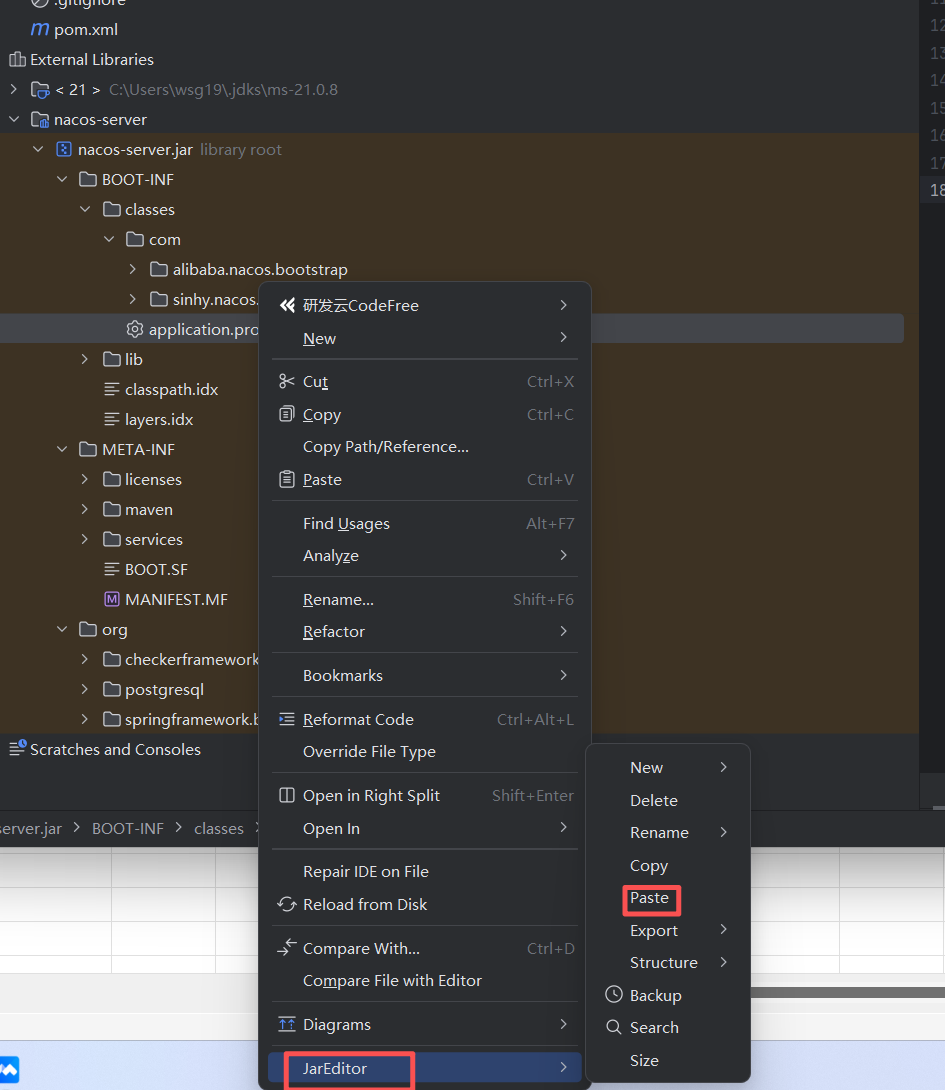Select Paste in the JarEditor submenu
Viewport: 945px width, 1090px height.
(651, 898)
